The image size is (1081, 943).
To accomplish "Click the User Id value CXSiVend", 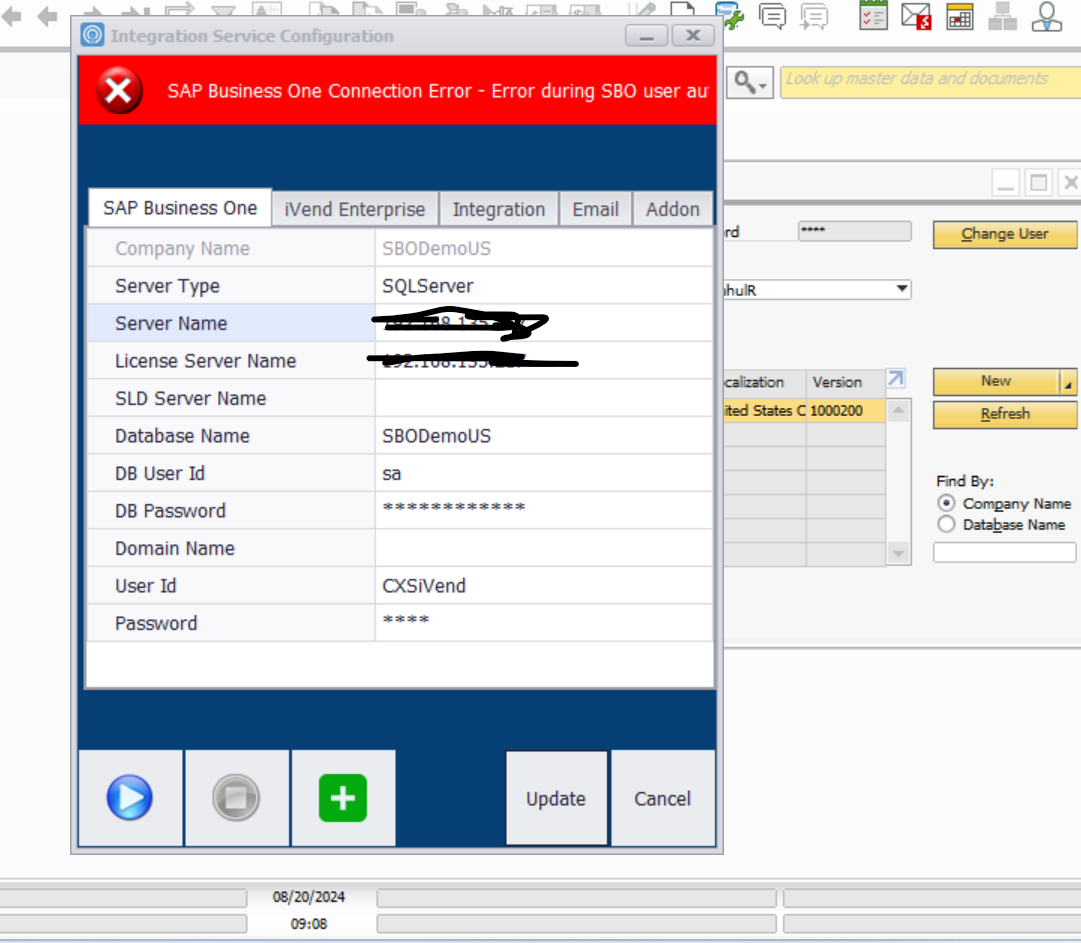I will point(543,585).
